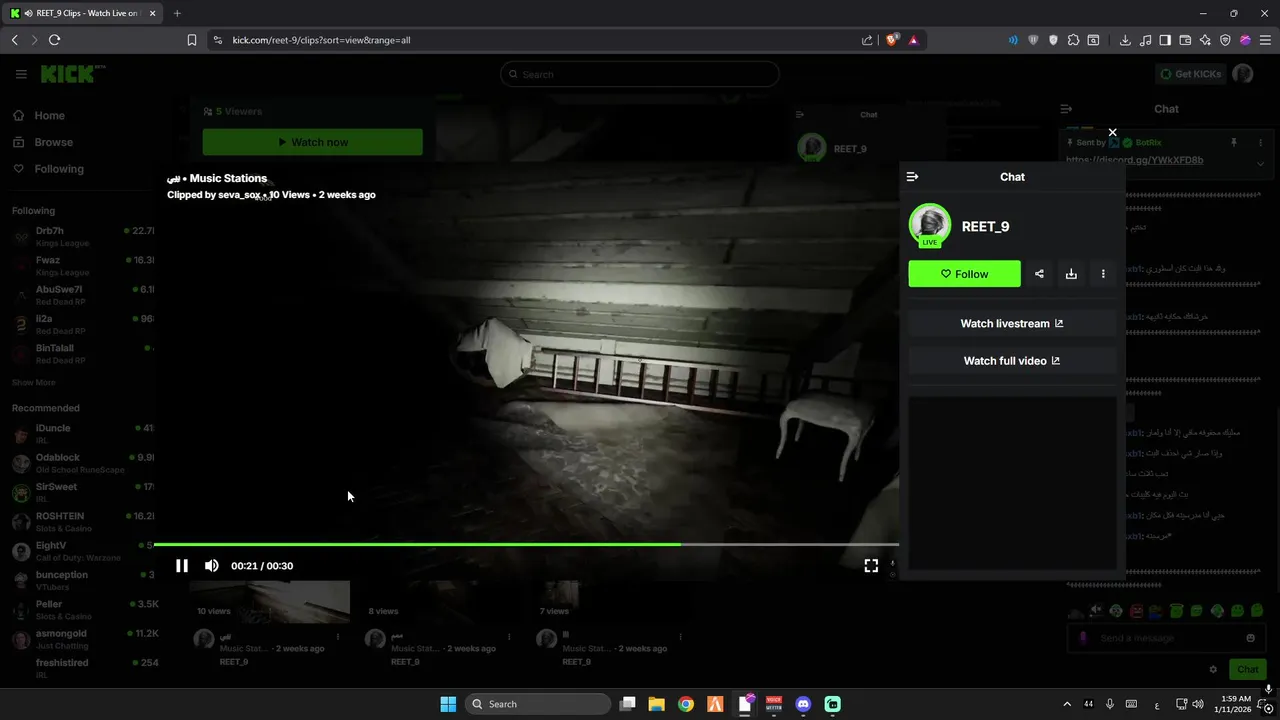
Task: Open asmongold recommended channel
Action: 83,638
